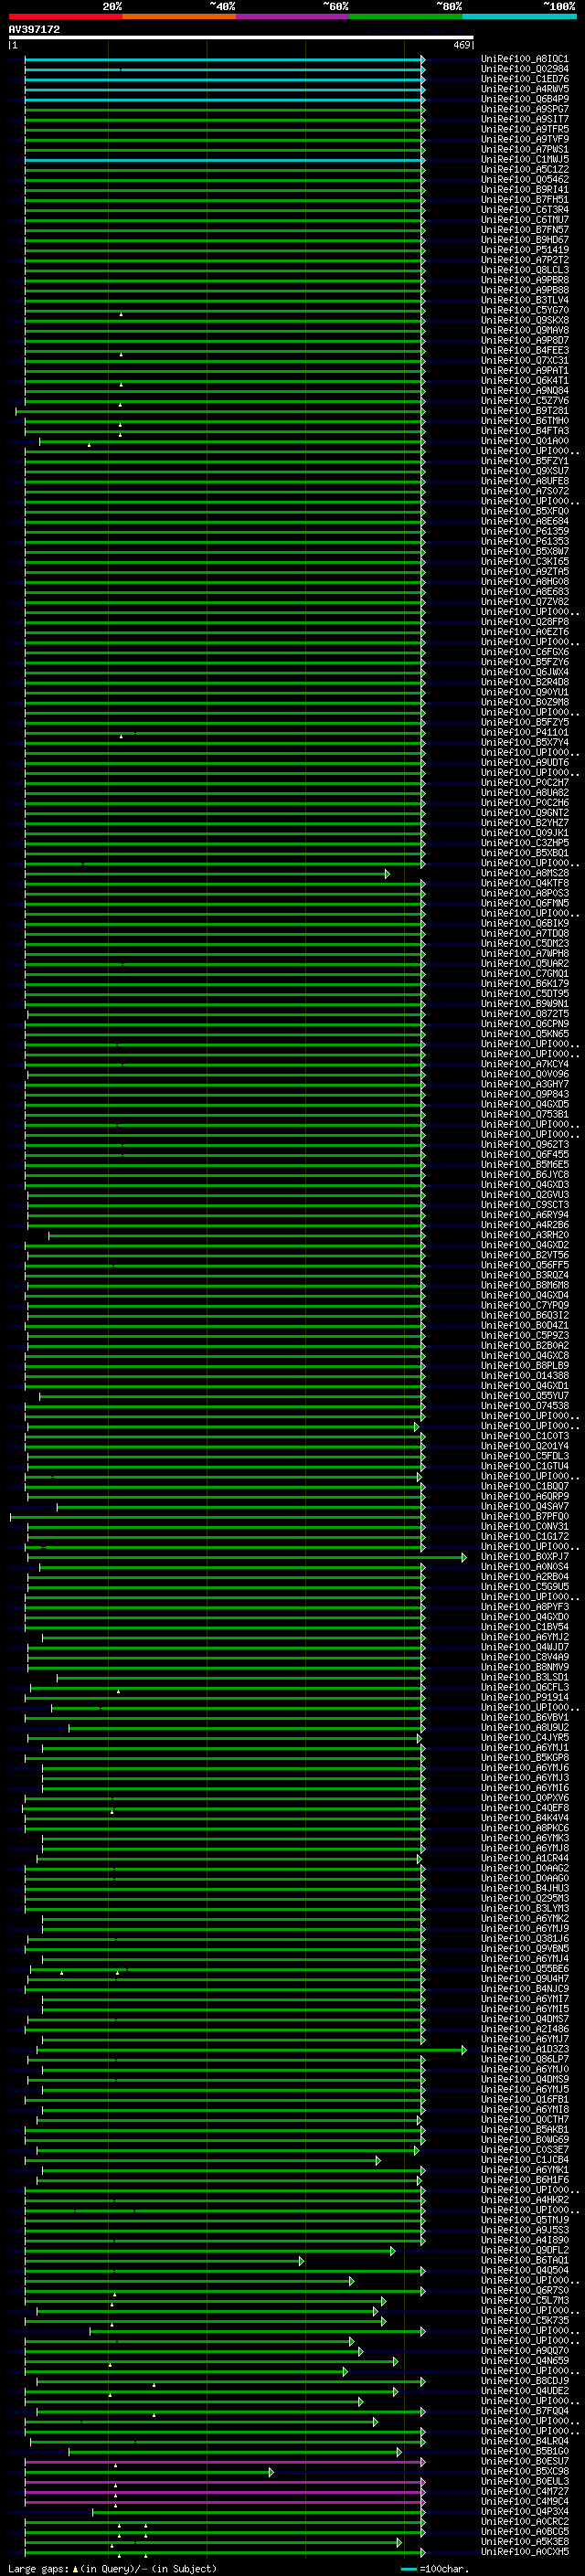The image size is (585, 2576).
Task: Open hit label UniRef100_C1GTU4
Action: [x=525, y=1467]
